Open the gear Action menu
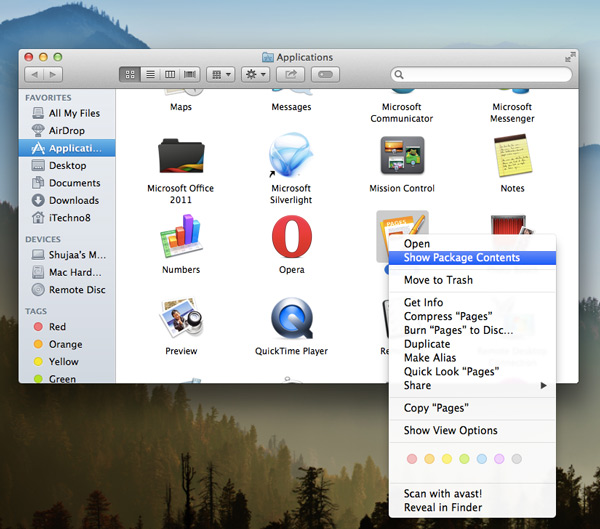 (256, 75)
